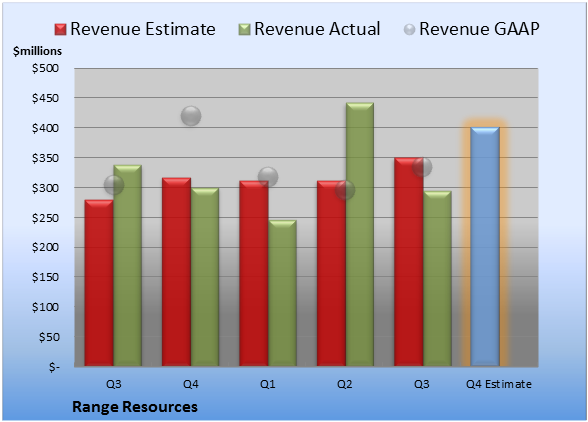Image resolution: width=588 pixels, height=422 pixels.
Task: Click the '$350' axis label
Action: tap(45, 158)
